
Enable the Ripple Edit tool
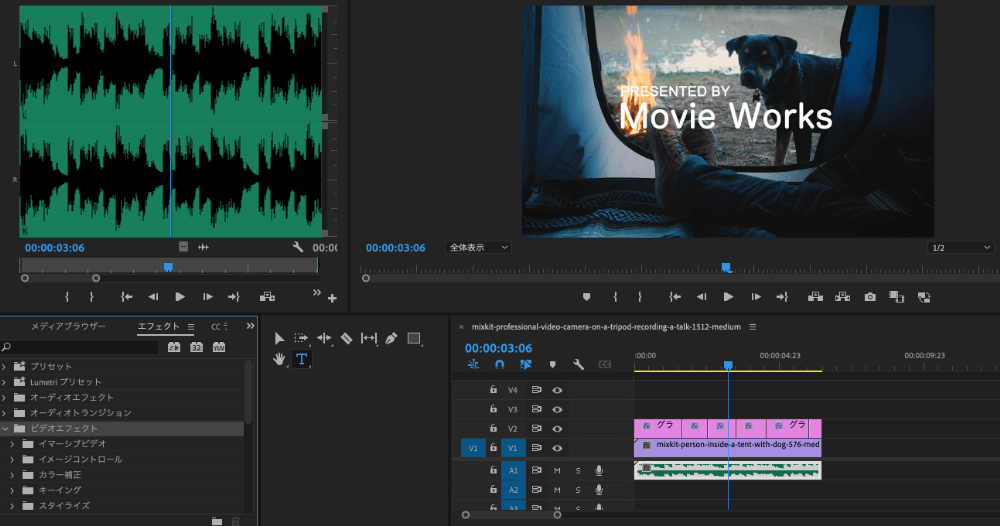[x=324, y=339]
